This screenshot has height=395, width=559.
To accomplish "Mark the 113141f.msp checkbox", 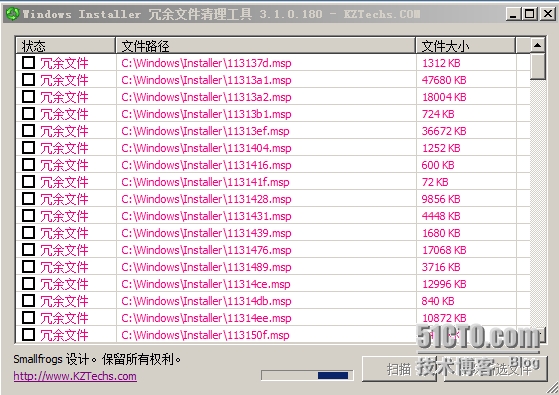I will pos(29,182).
